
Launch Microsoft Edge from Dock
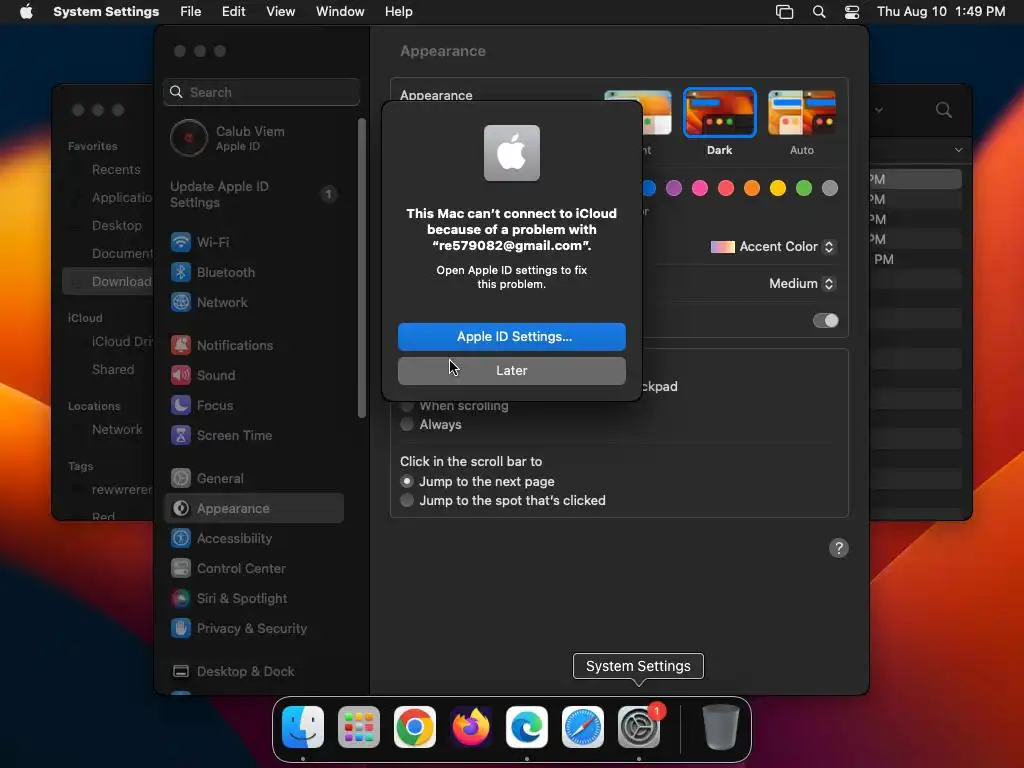pyautogui.click(x=527, y=727)
